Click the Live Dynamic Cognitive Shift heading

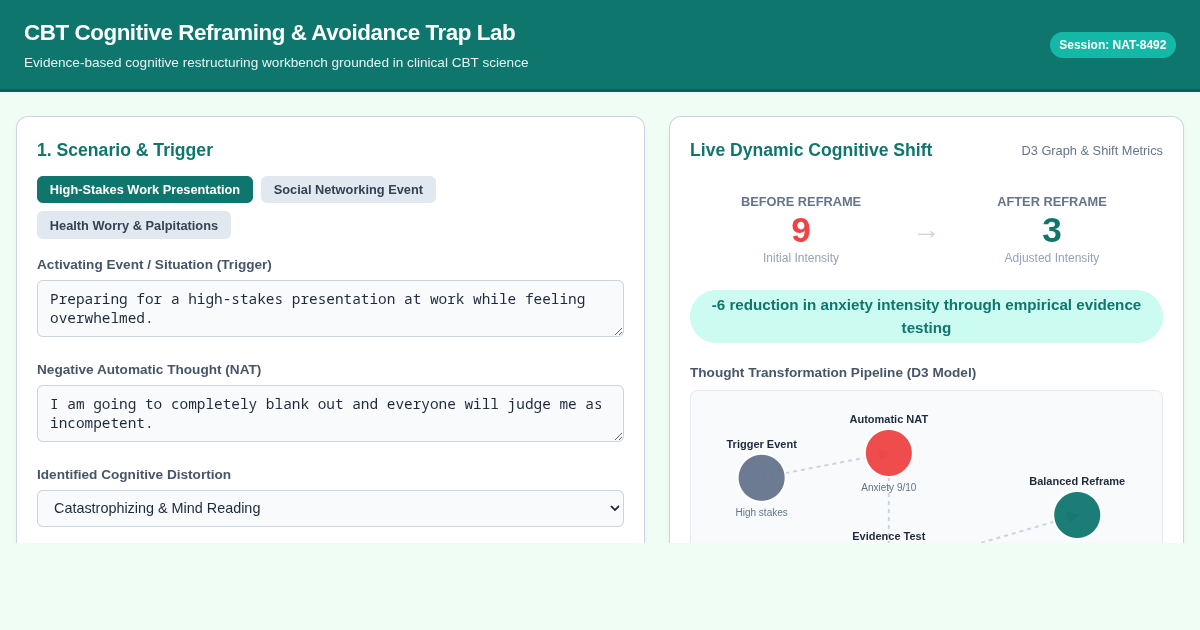811,150
